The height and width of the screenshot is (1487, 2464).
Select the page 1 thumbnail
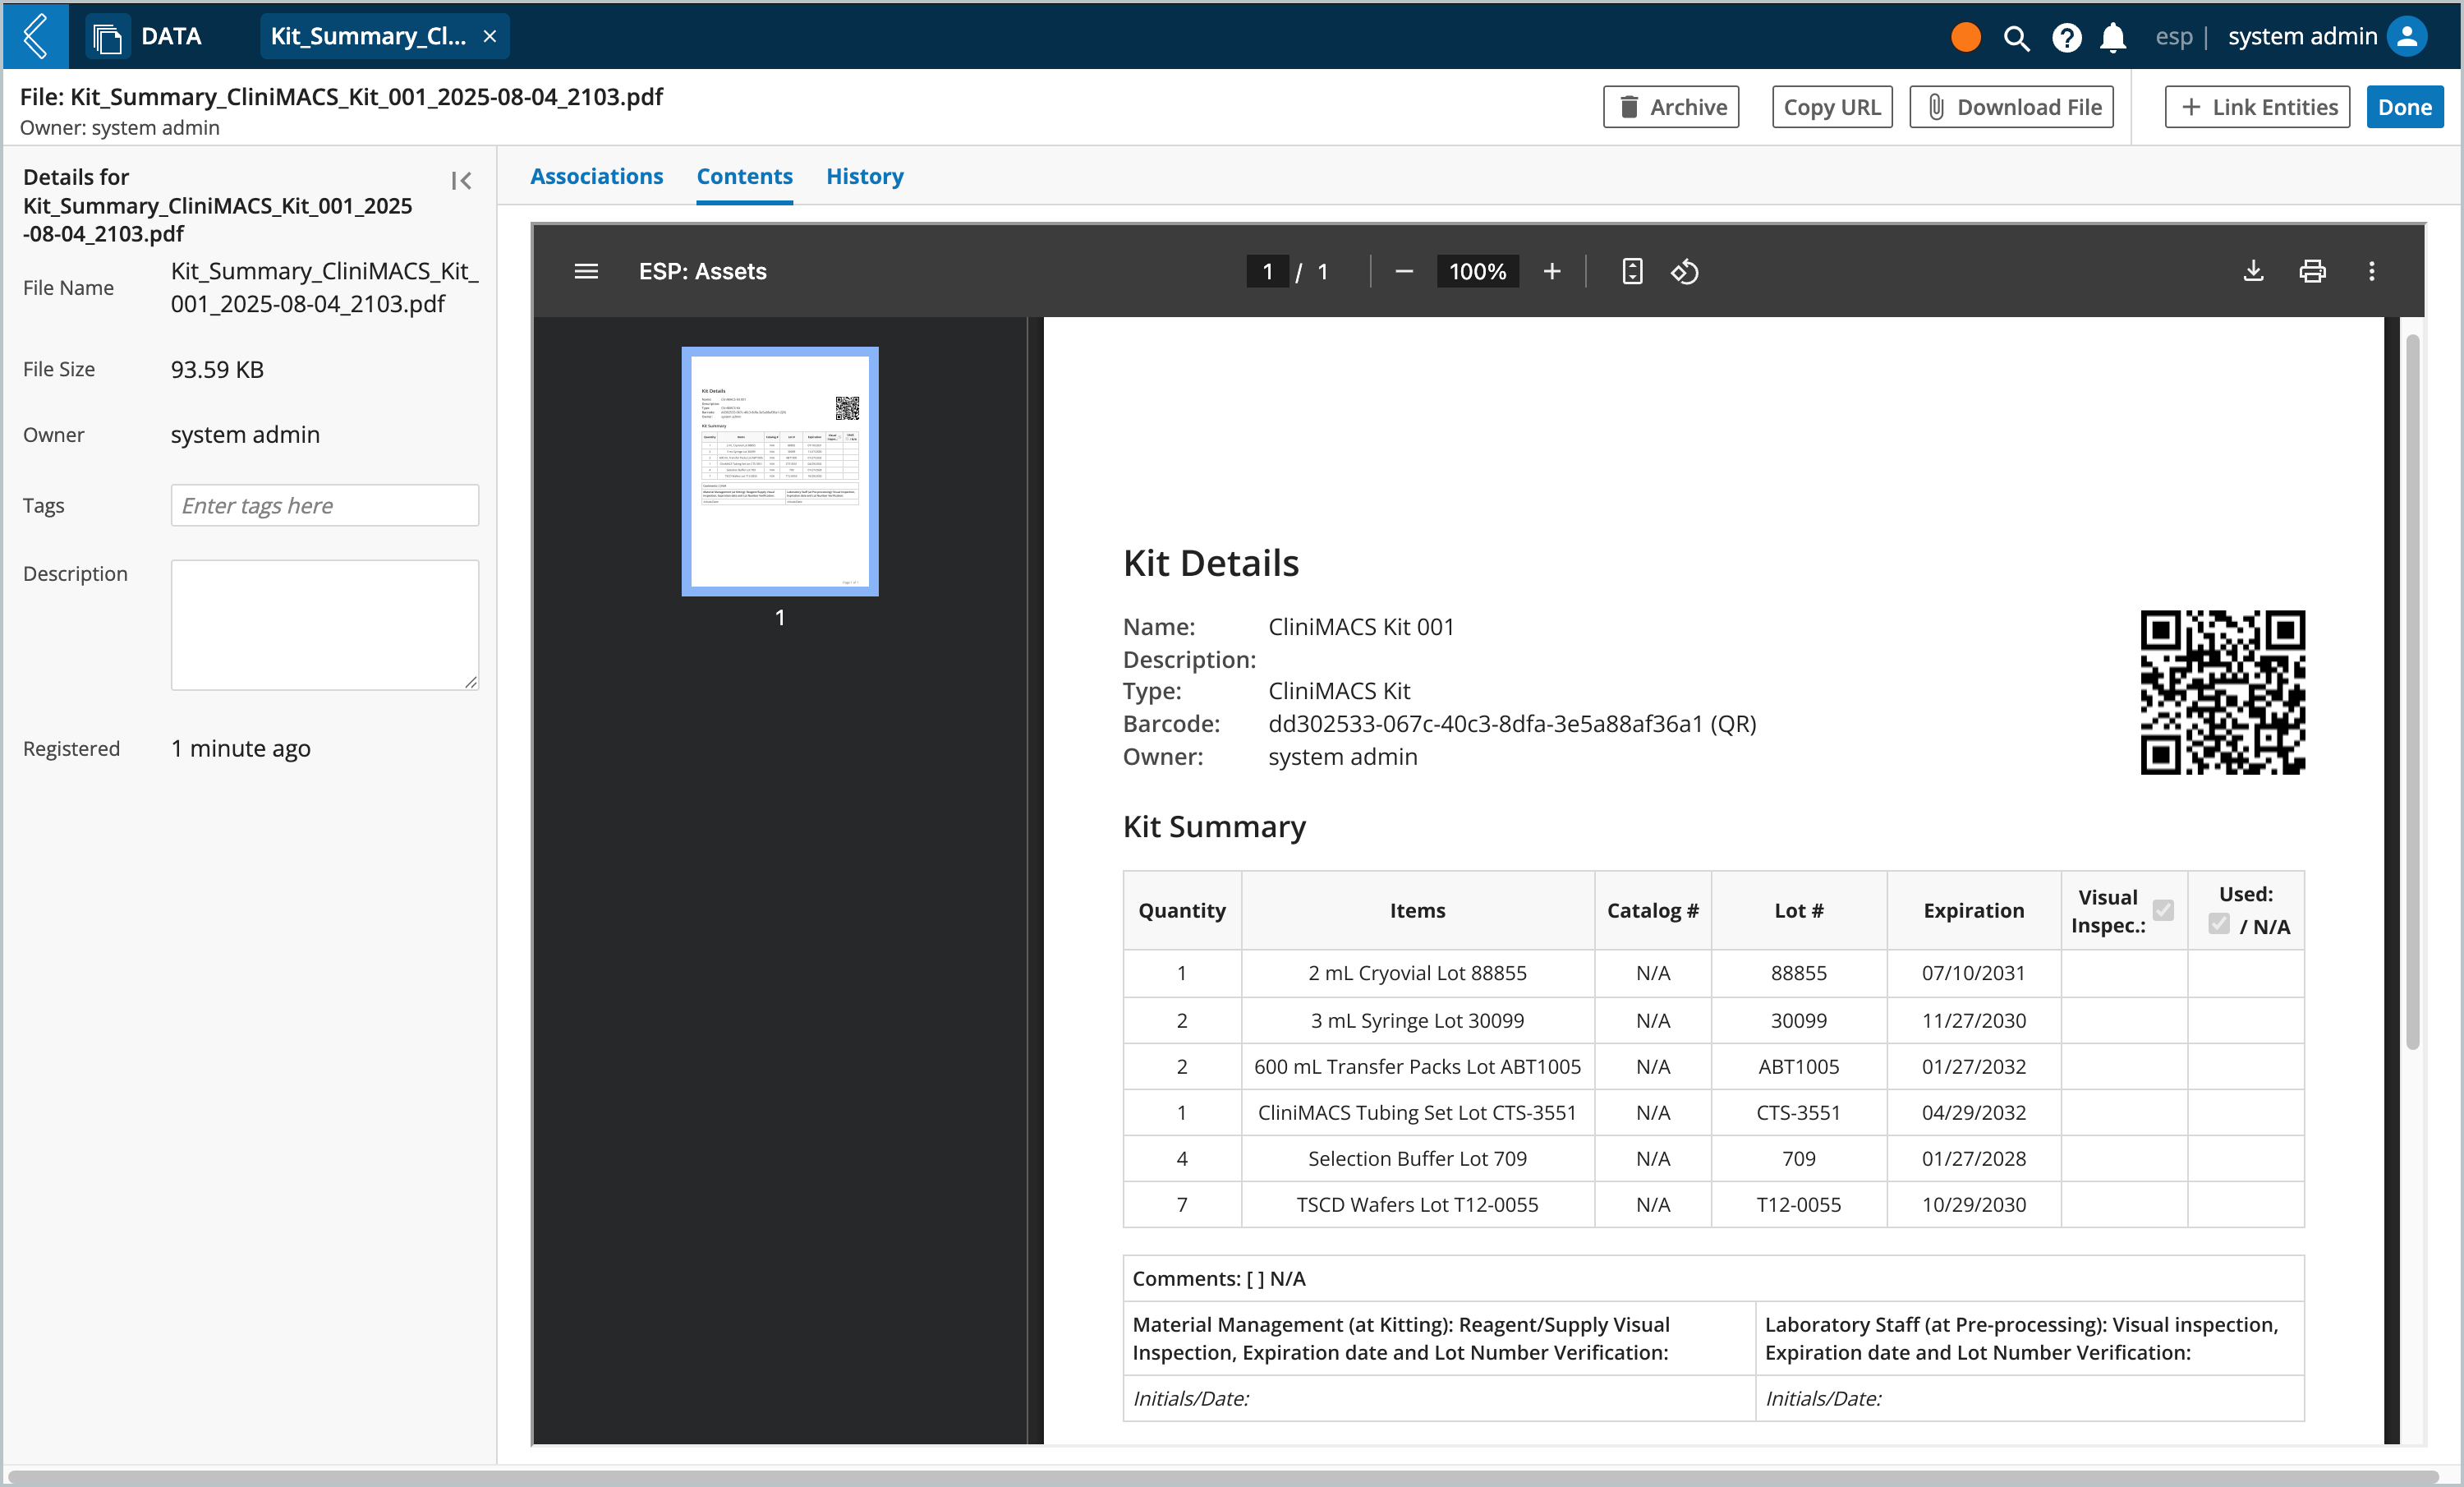[780, 471]
